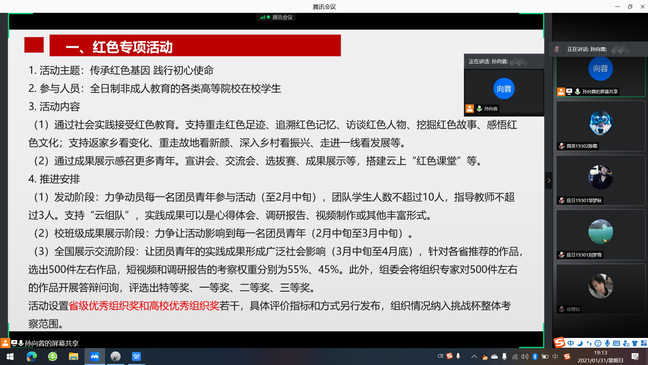
Task: Open File Explorer from the taskbar
Action: pyautogui.click(x=74, y=356)
